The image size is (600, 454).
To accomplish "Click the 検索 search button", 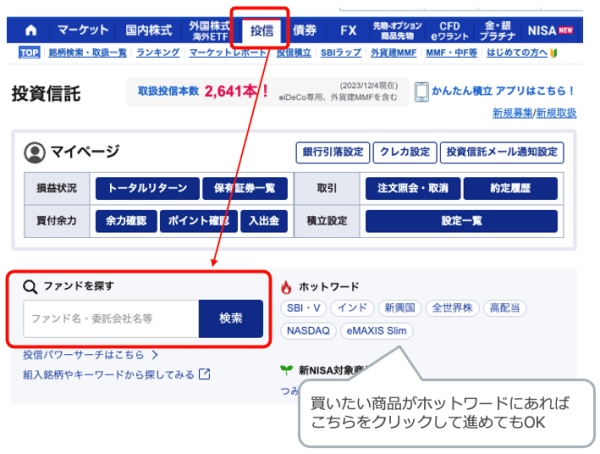I will tap(230, 318).
